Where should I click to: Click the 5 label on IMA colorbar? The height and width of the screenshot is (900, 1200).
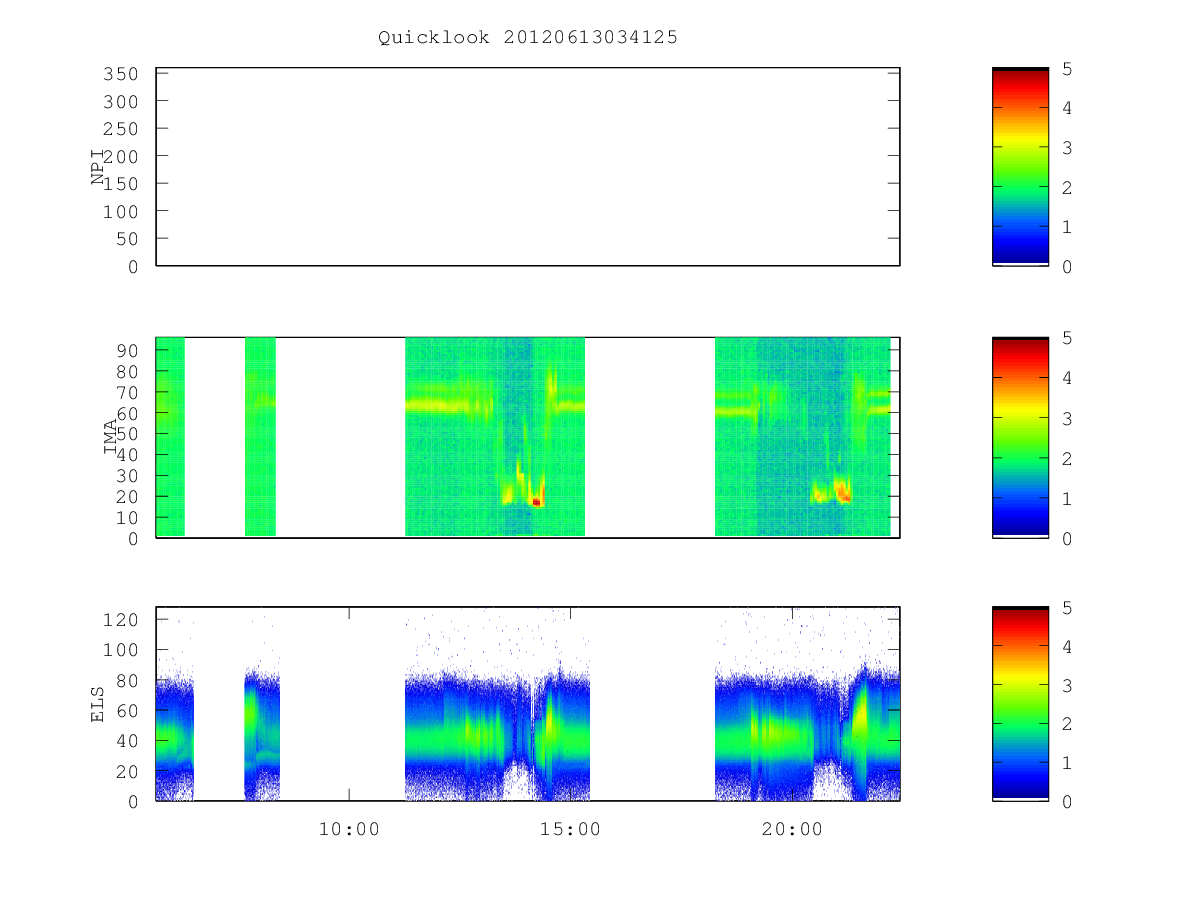(x=1068, y=339)
